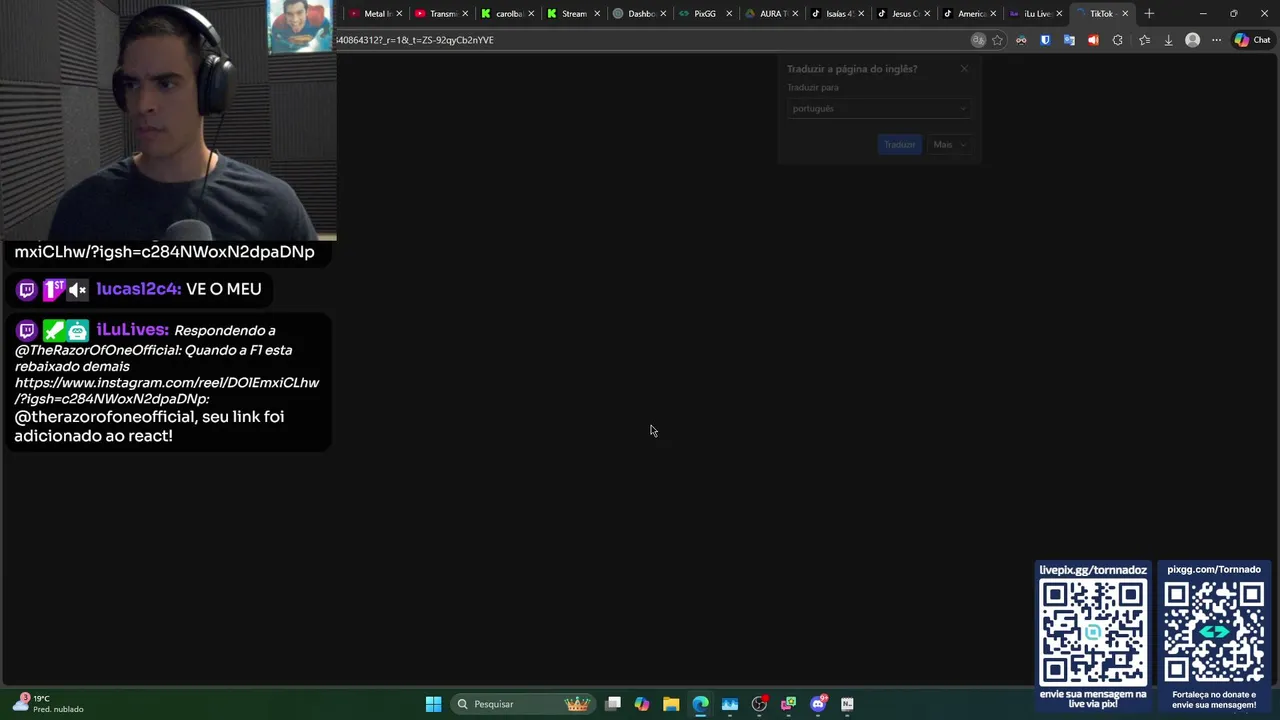Click the iLuLives username in chat
1280x720 pixels.
pos(132,329)
